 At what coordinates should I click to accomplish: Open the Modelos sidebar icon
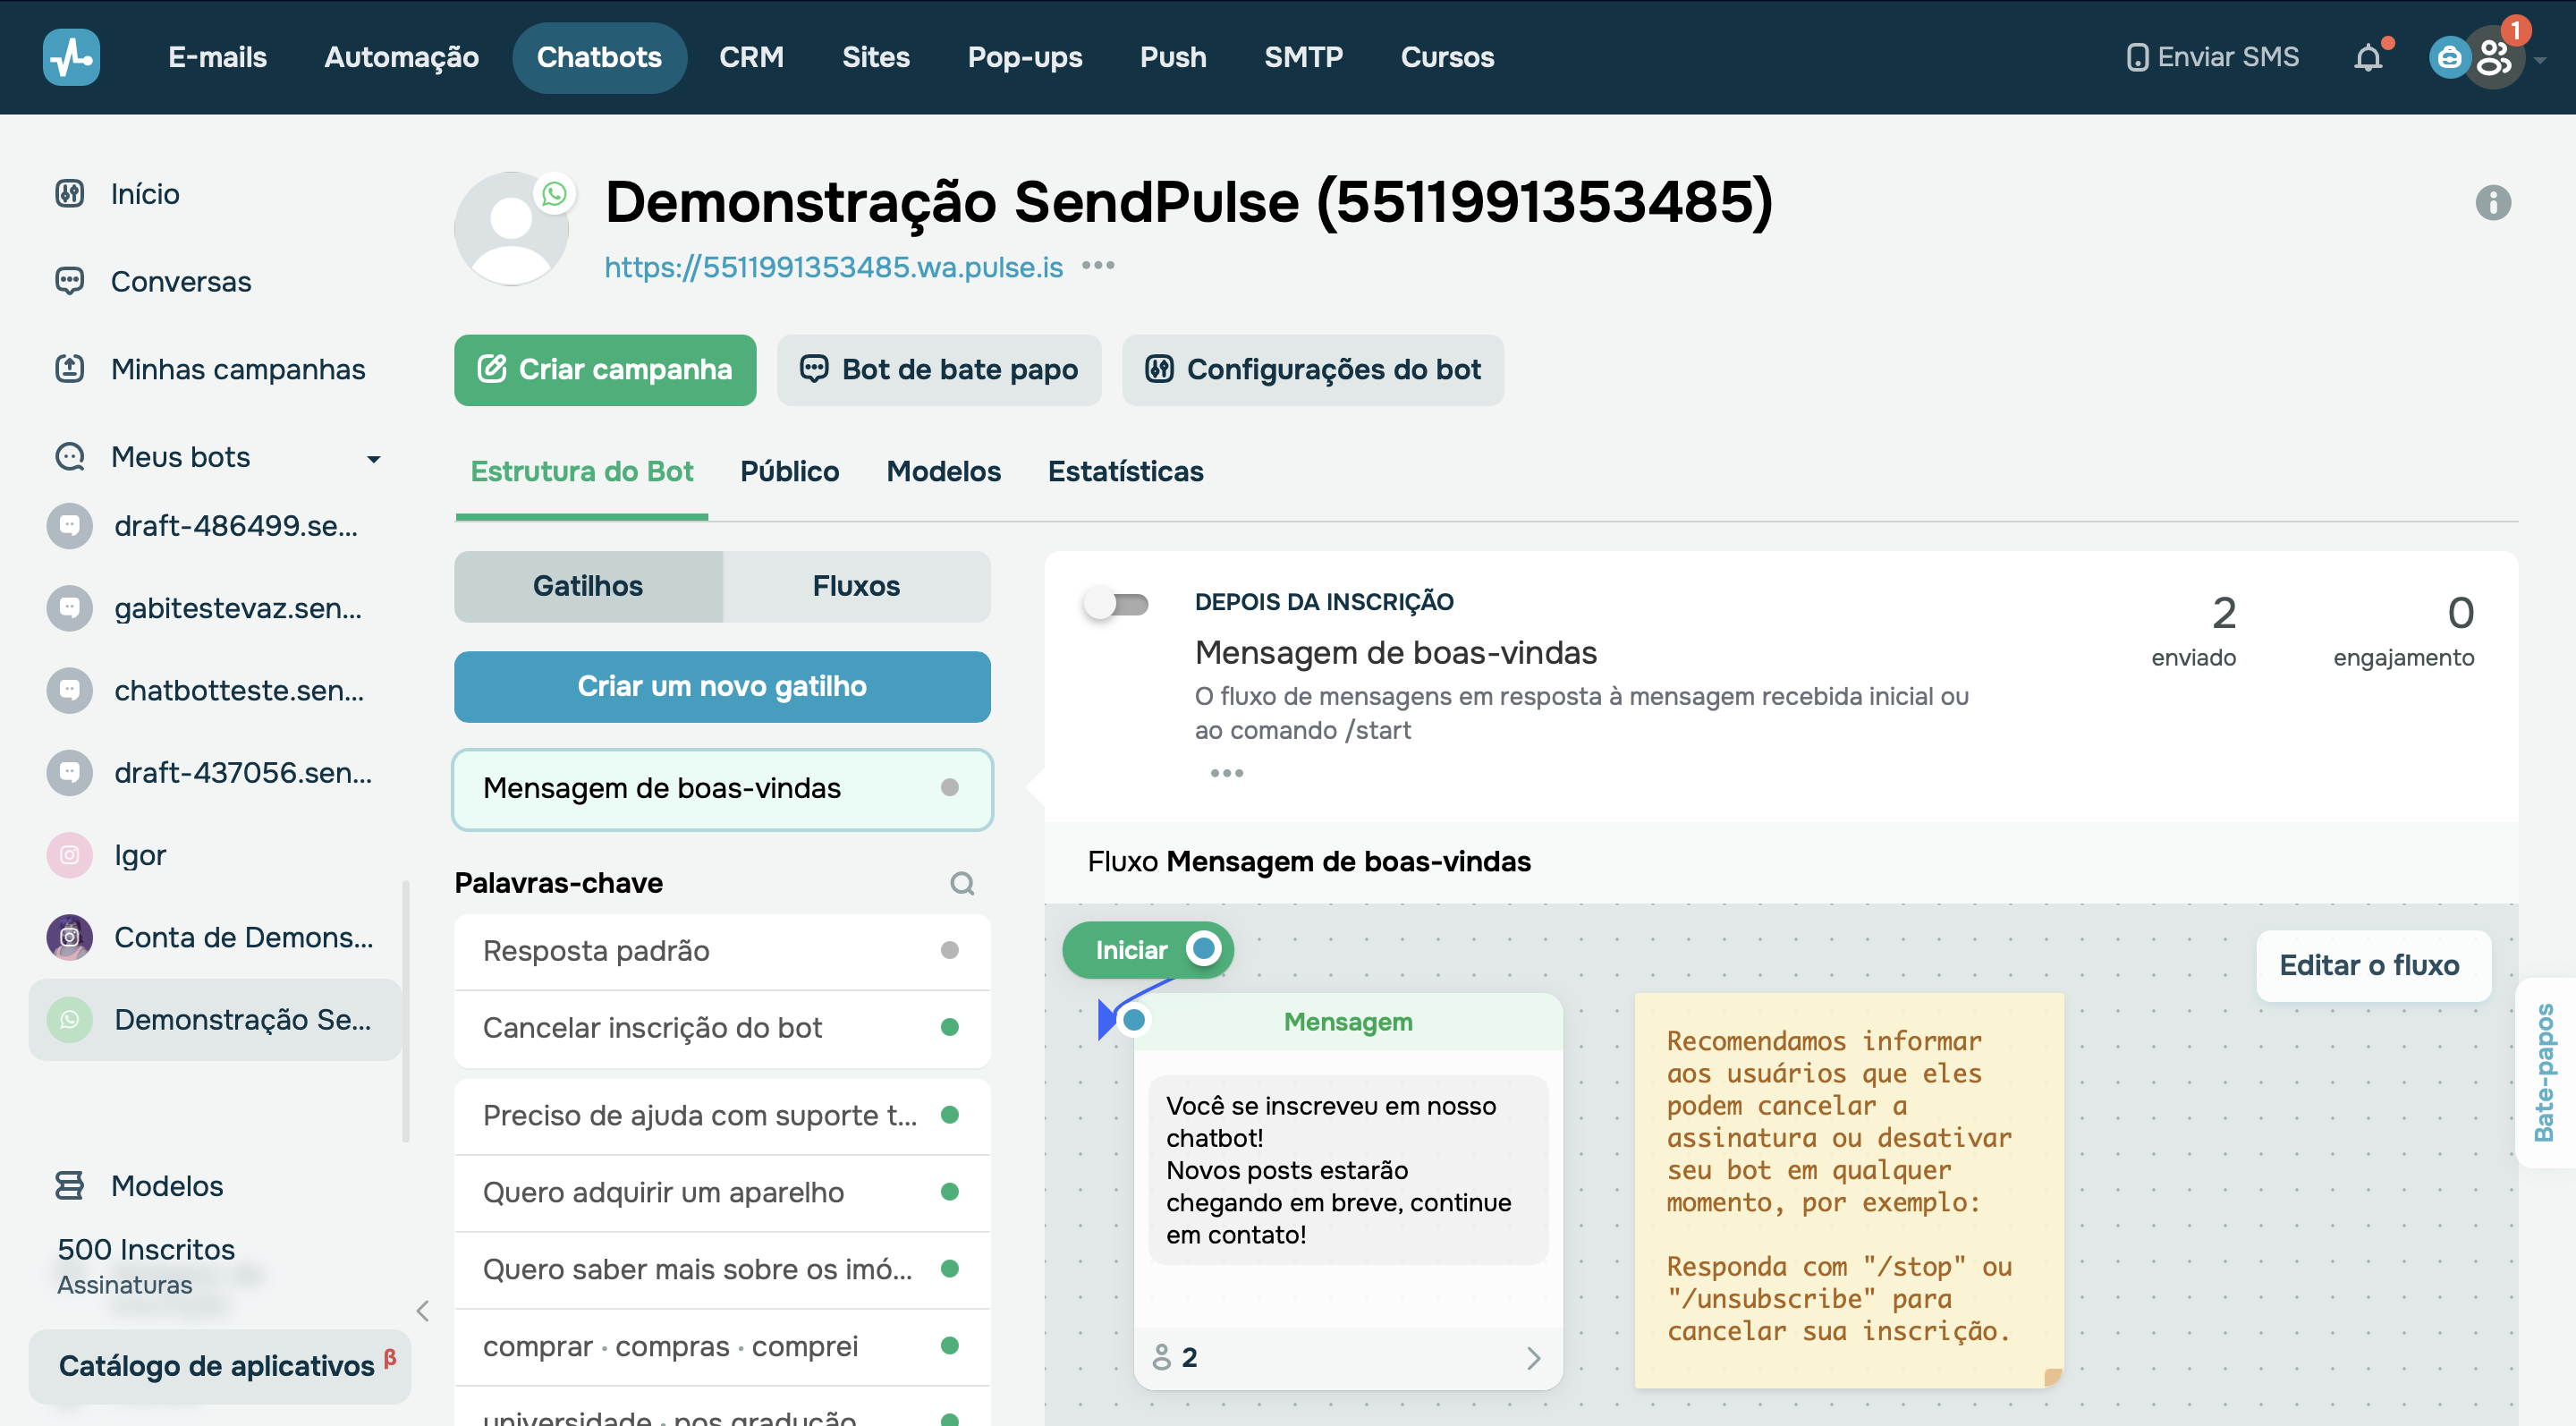[69, 1185]
